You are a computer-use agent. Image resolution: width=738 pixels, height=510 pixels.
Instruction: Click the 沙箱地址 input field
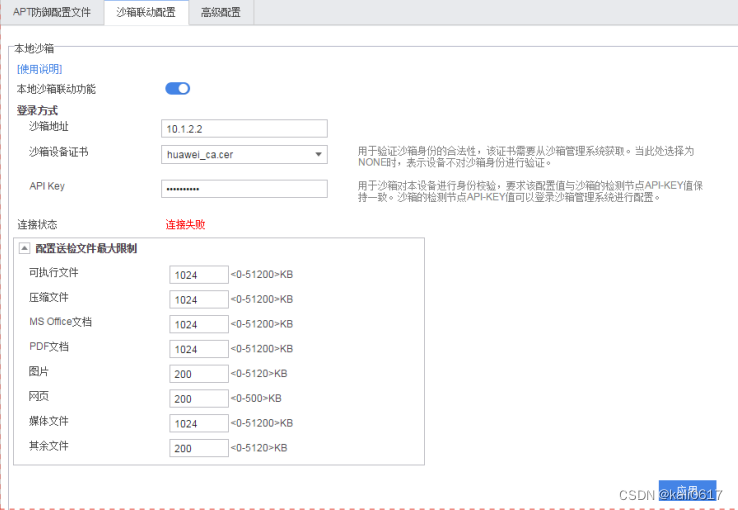point(244,128)
